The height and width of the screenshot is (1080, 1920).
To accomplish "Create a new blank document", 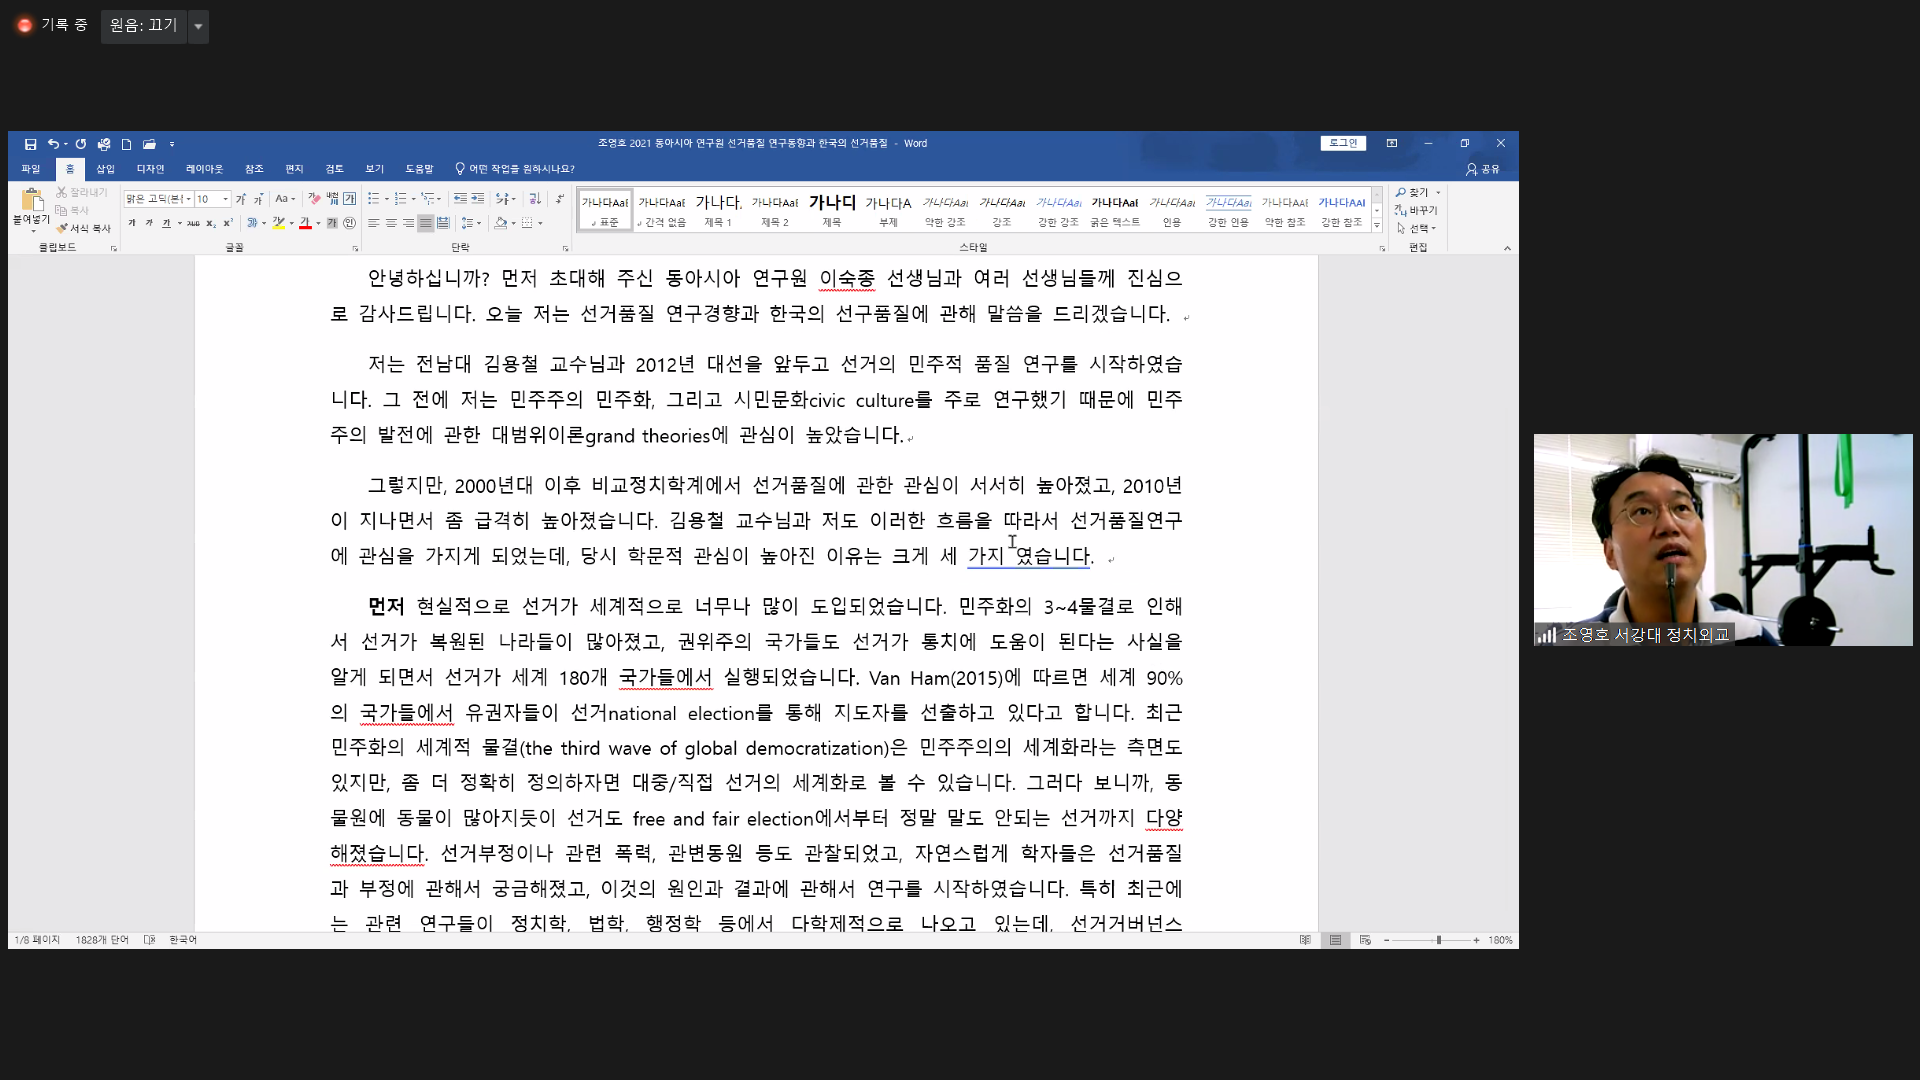I will (x=127, y=144).
